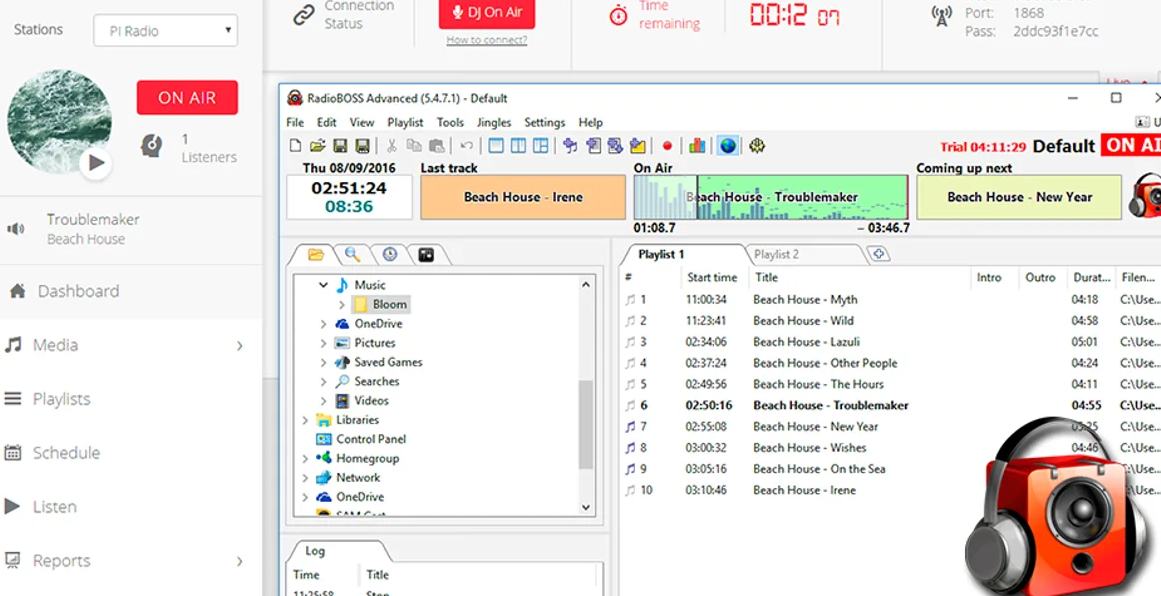Screen dimensions: 1161x596
Task: Open the How to connect link
Action: [486, 40]
